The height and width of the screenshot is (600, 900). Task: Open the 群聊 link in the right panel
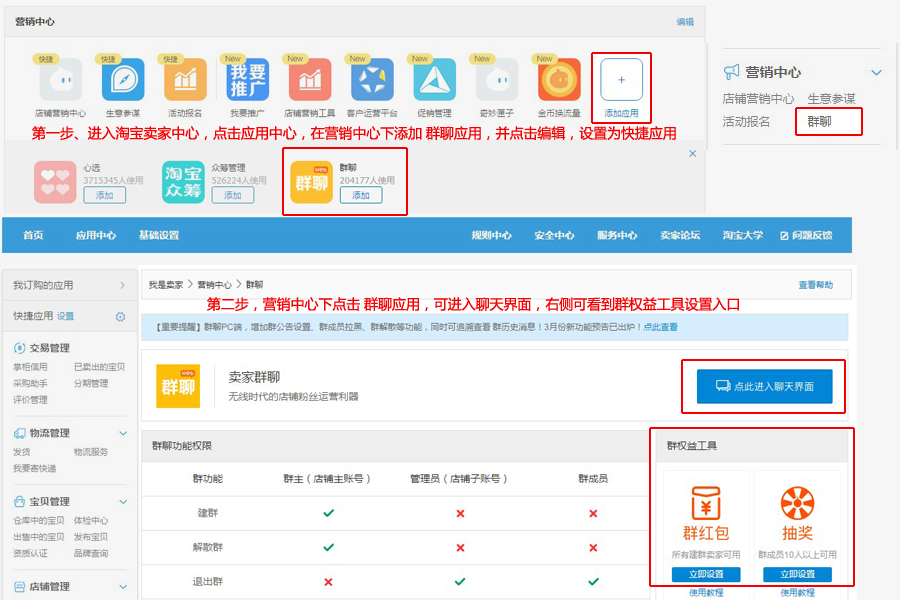[819, 121]
